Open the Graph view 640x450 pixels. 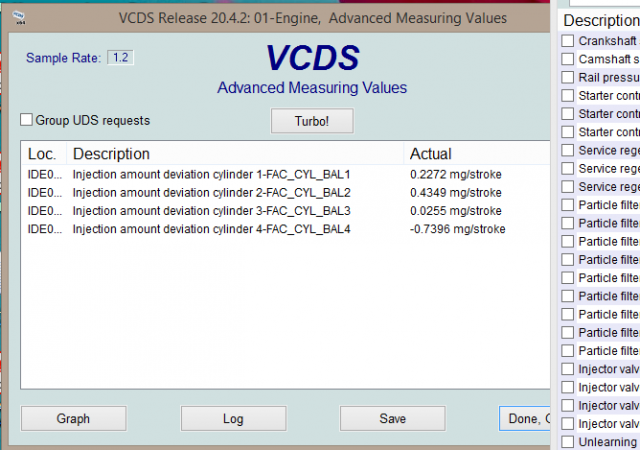click(74, 419)
